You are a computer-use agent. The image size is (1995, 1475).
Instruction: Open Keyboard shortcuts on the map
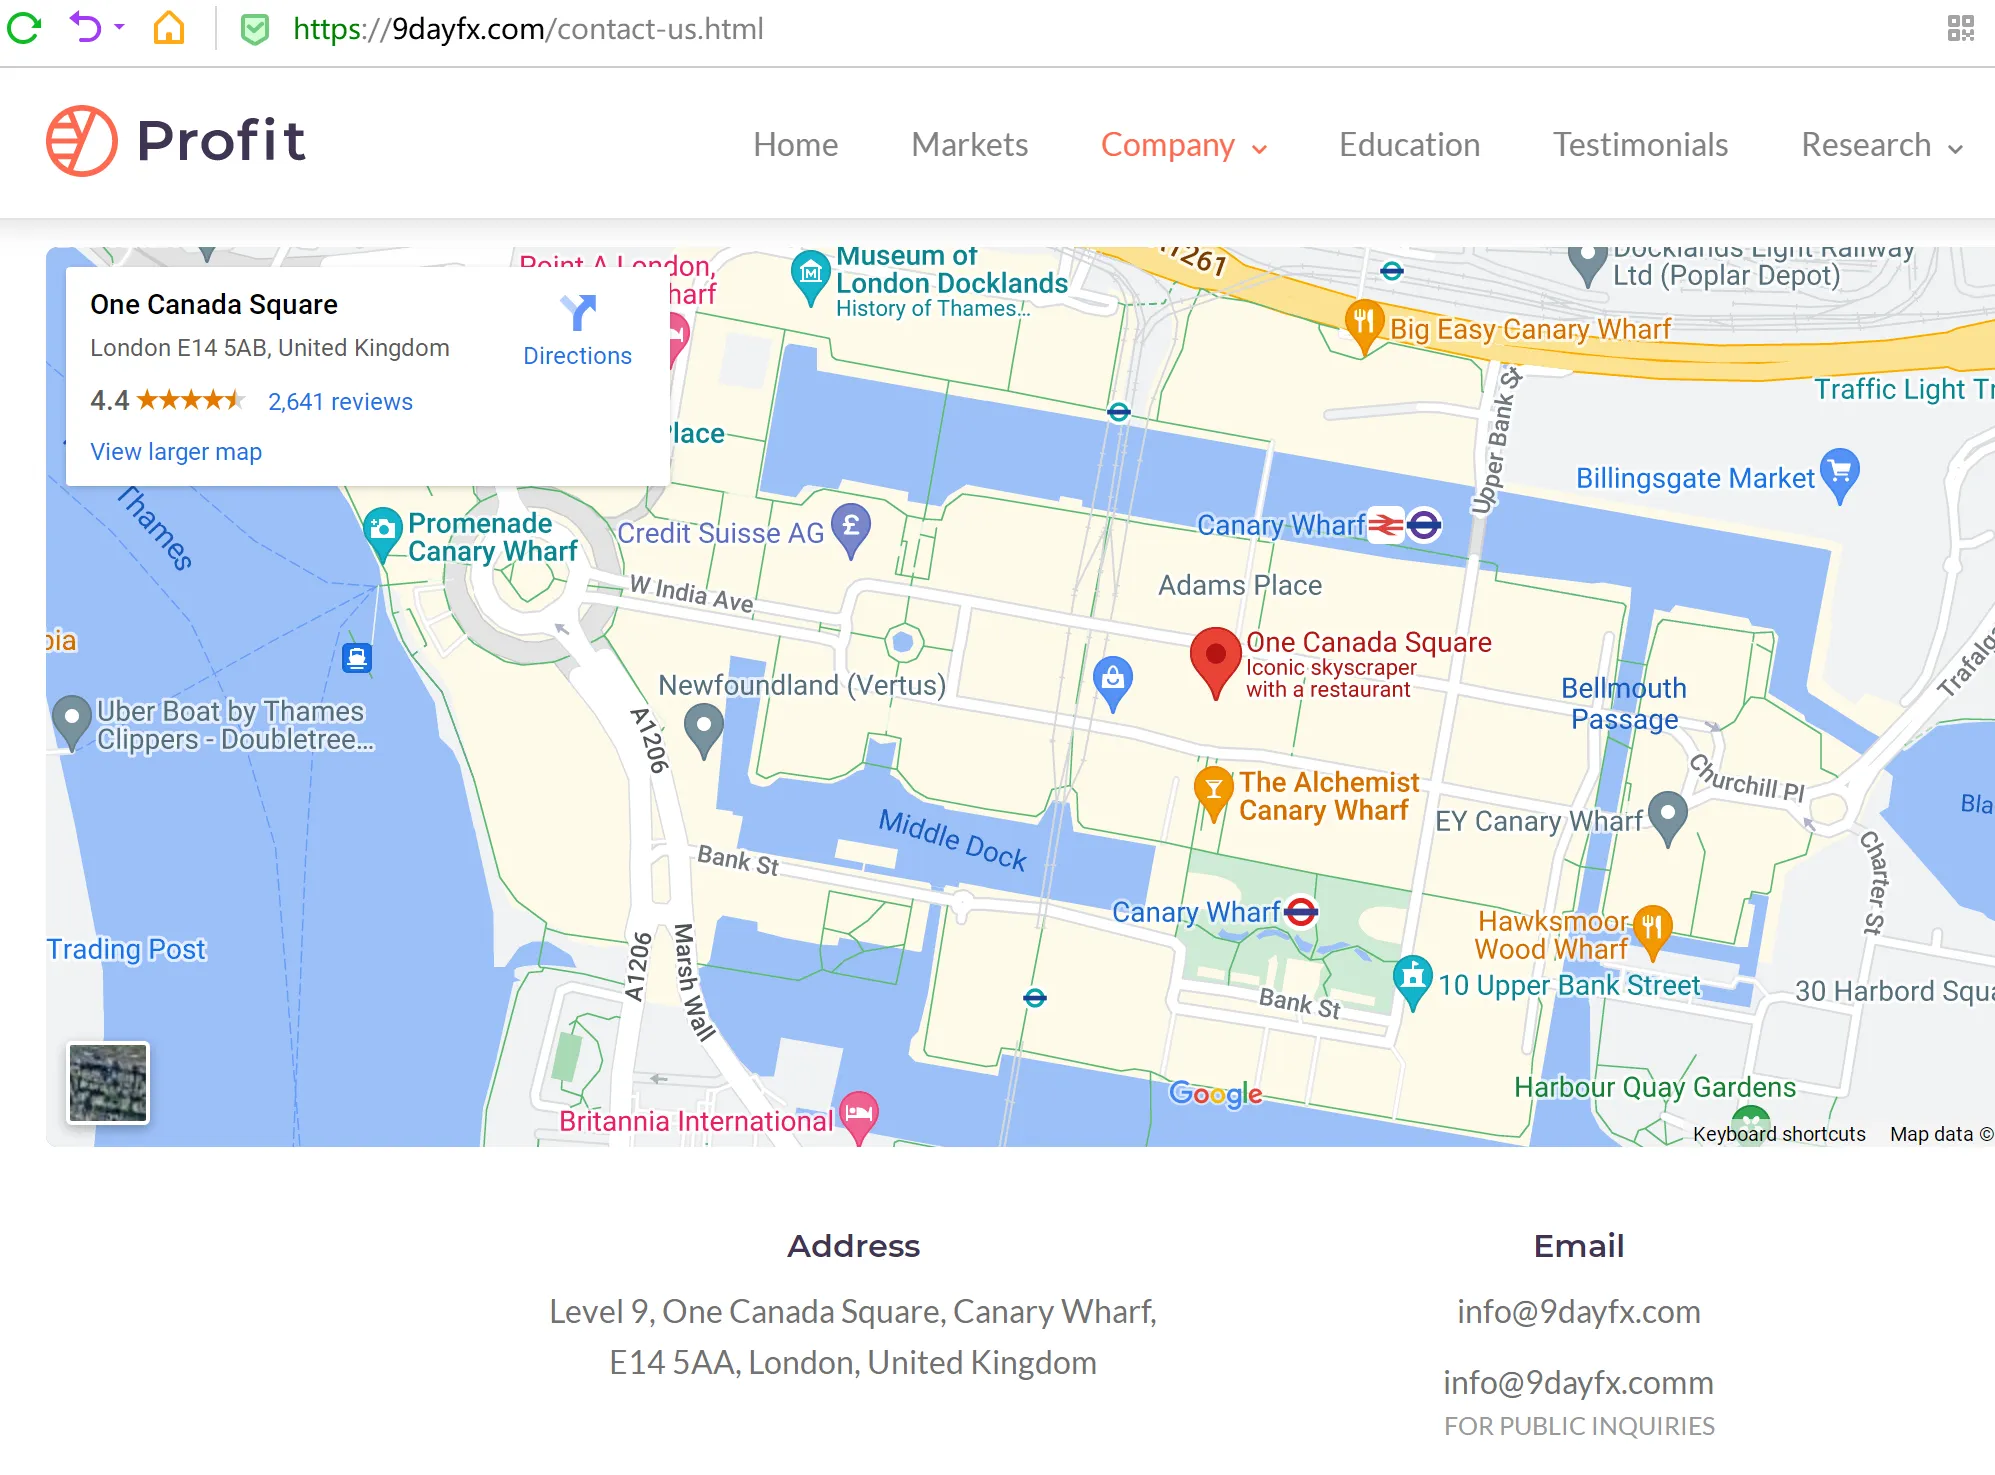[1779, 1134]
